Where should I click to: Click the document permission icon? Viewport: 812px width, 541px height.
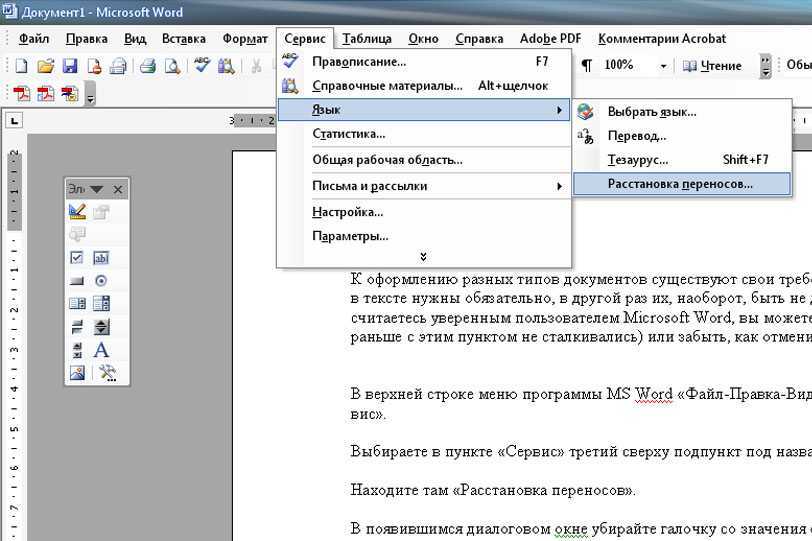tap(94, 66)
